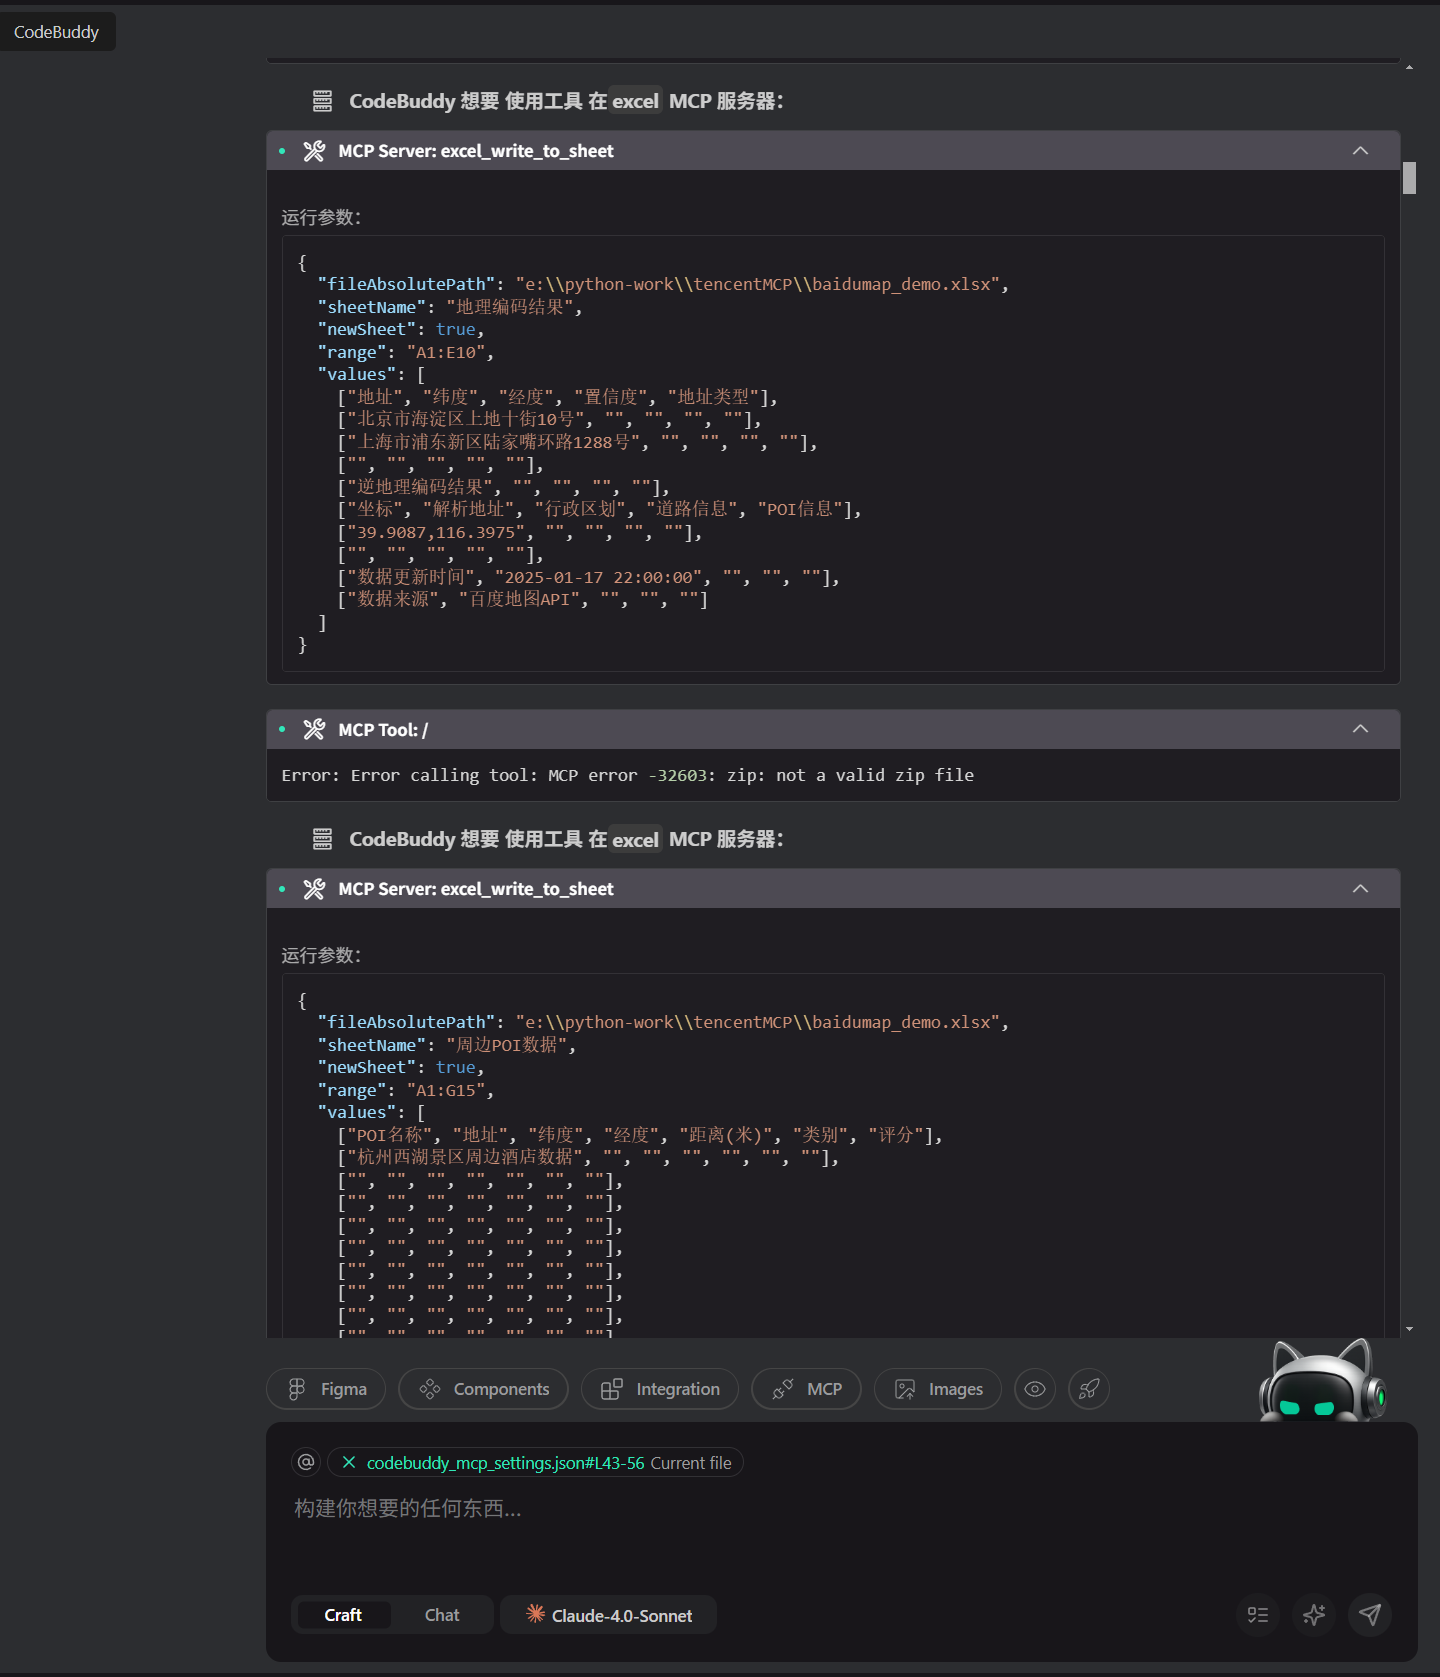The height and width of the screenshot is (1677, 1440).
Task: Click the MCP plug icon
Action: pos(783,1389)
